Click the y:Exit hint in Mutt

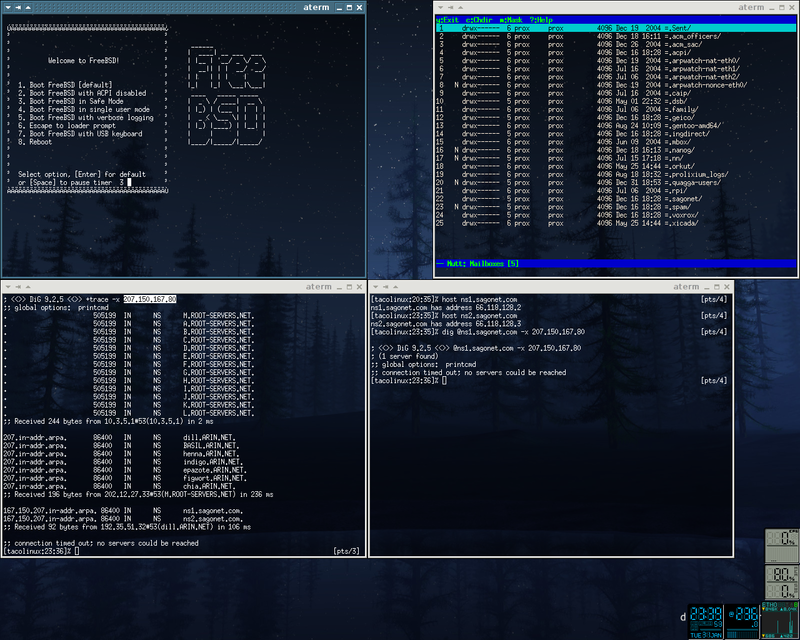pos(447,20)
